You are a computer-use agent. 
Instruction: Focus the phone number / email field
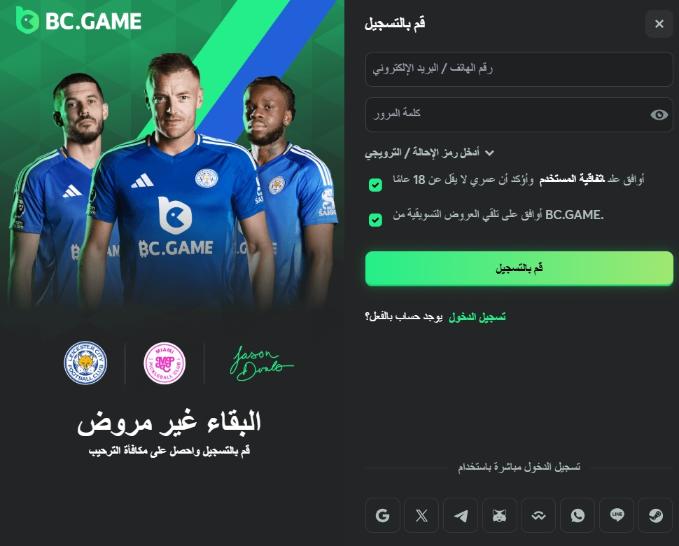(x=519, y=69)
